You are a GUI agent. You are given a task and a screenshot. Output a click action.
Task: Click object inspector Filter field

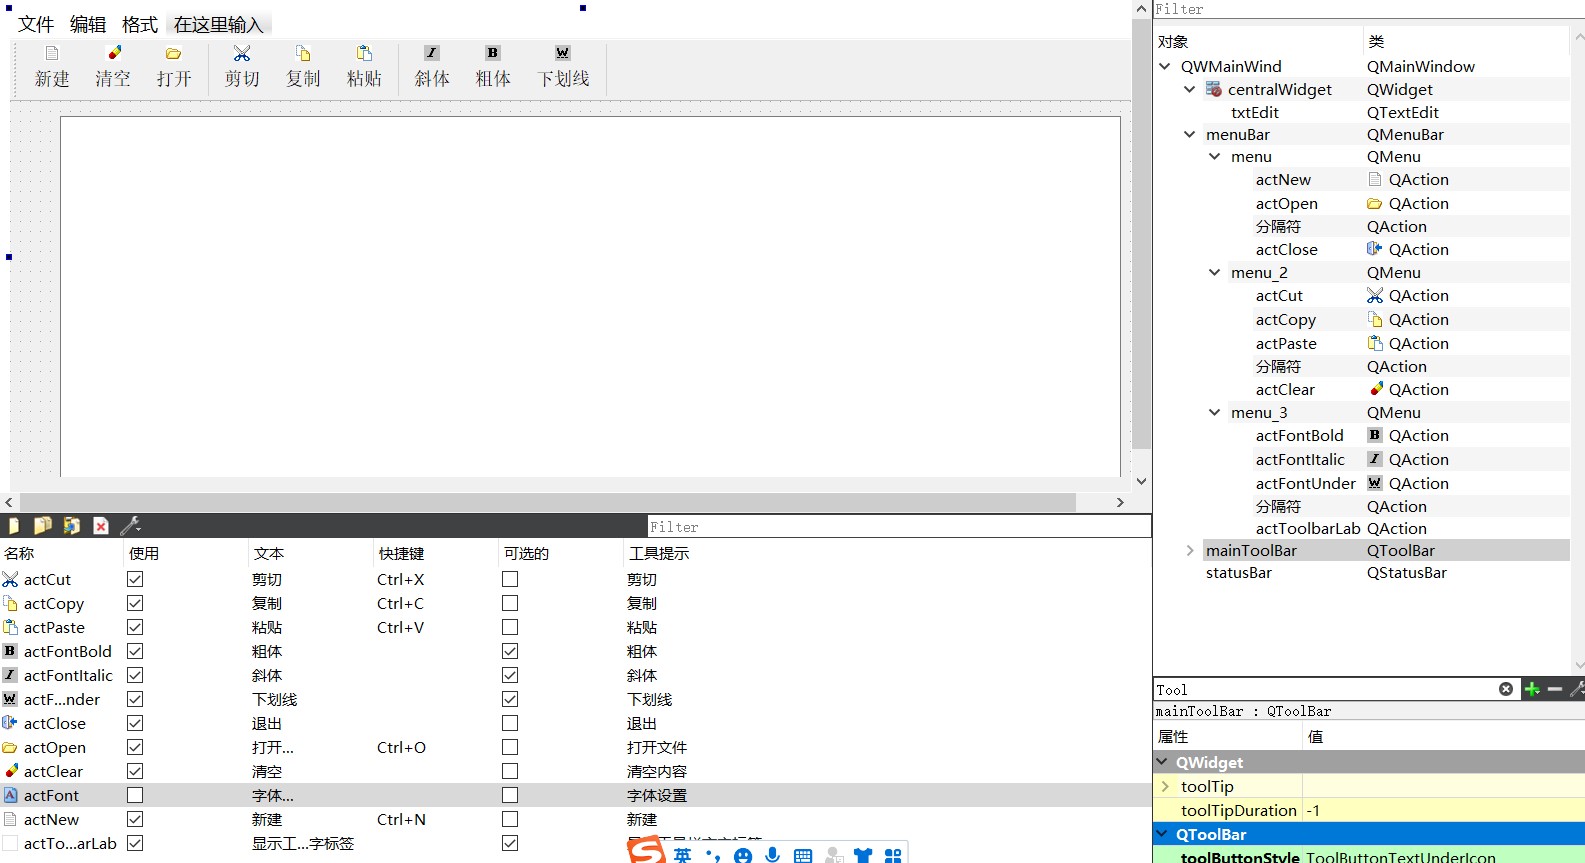[1369, 9]
